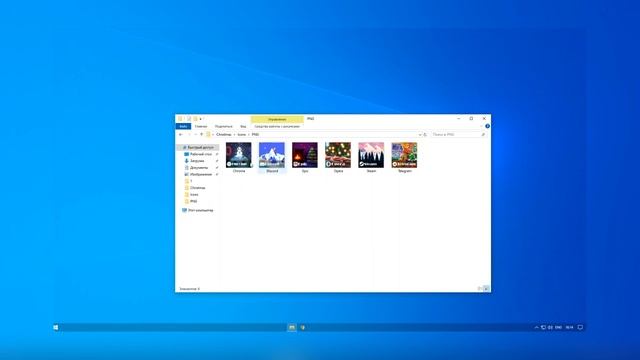Refresh the current folder view
This screenshot has height=360, width=640.
click(425, 134)
